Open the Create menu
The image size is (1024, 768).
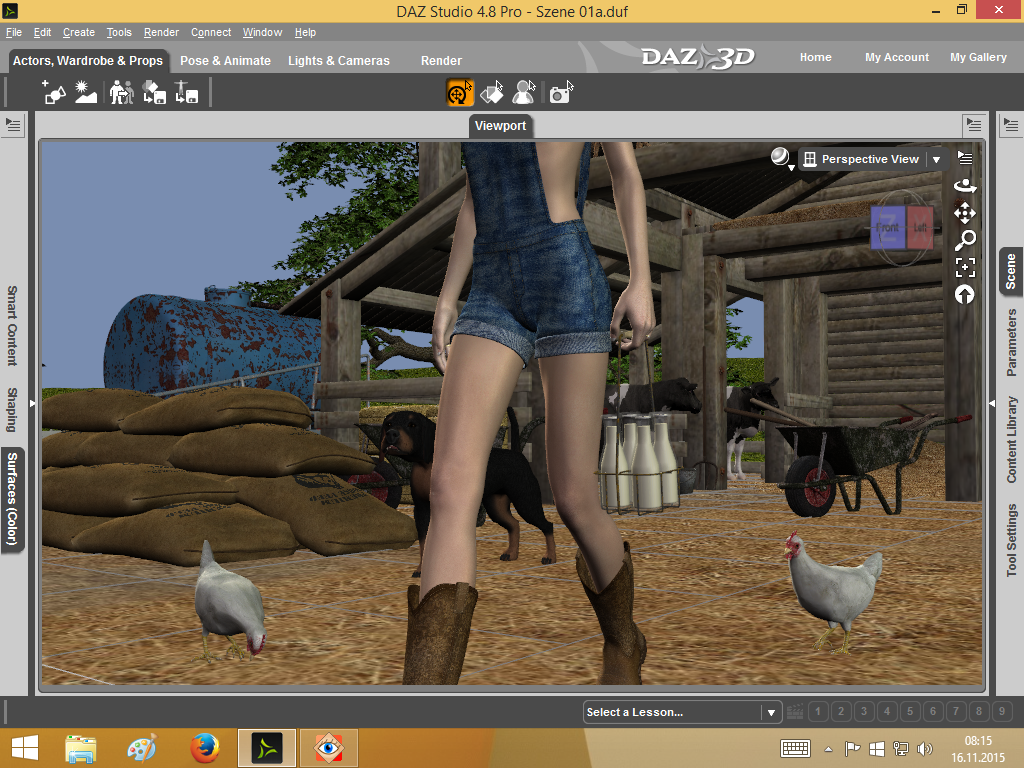[x=79, y=32]
